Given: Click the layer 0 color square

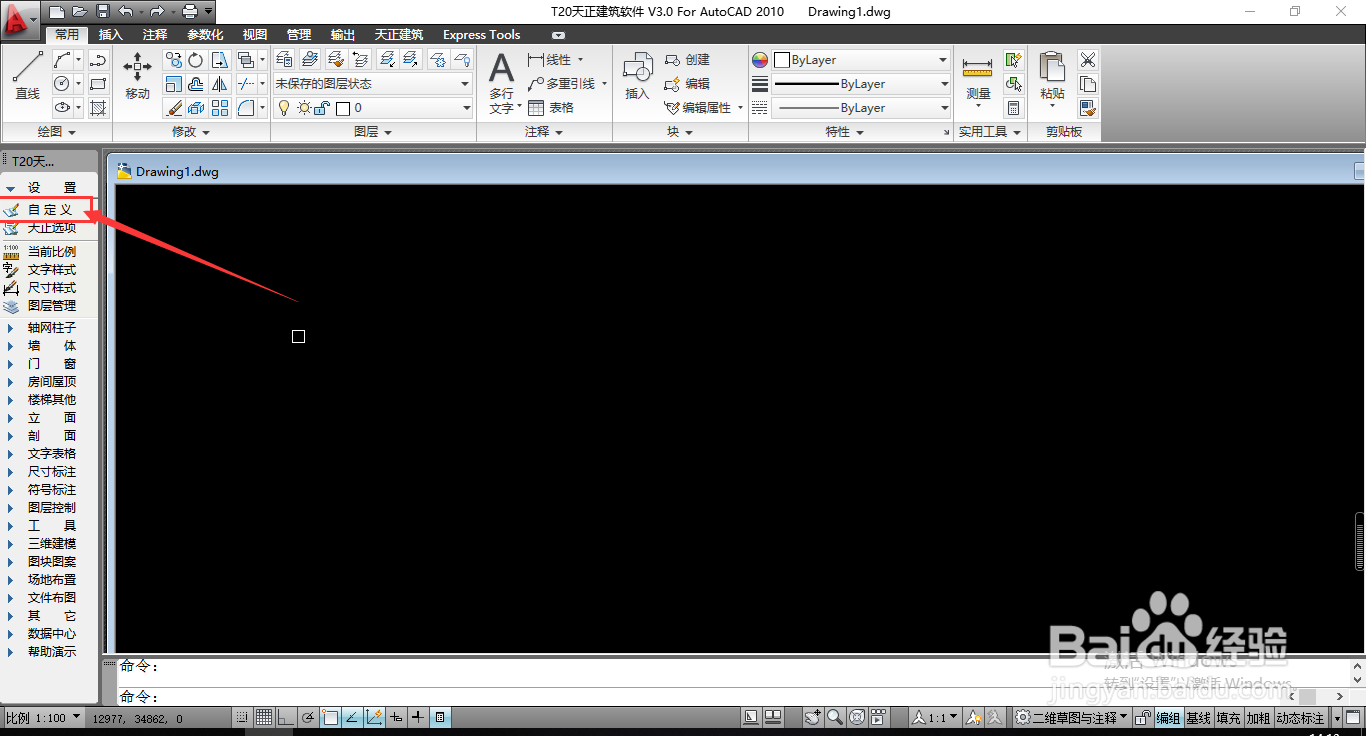Looking at the screenshot, I should [343, 108].
